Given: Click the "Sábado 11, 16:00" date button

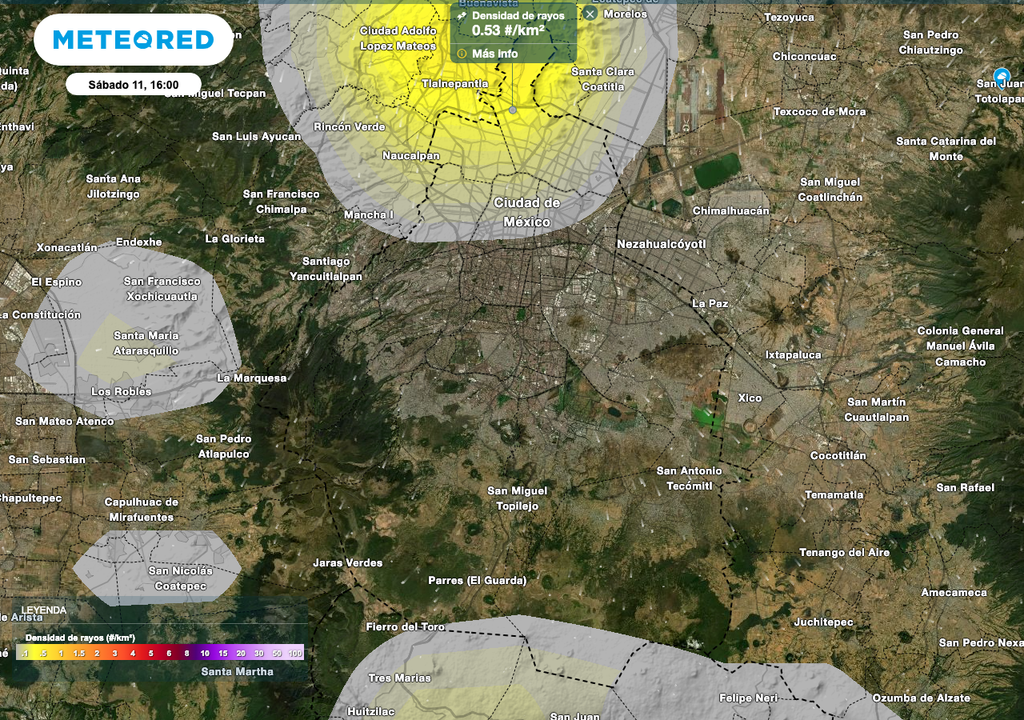Looking at the screenshot, I should coord(133,84).
